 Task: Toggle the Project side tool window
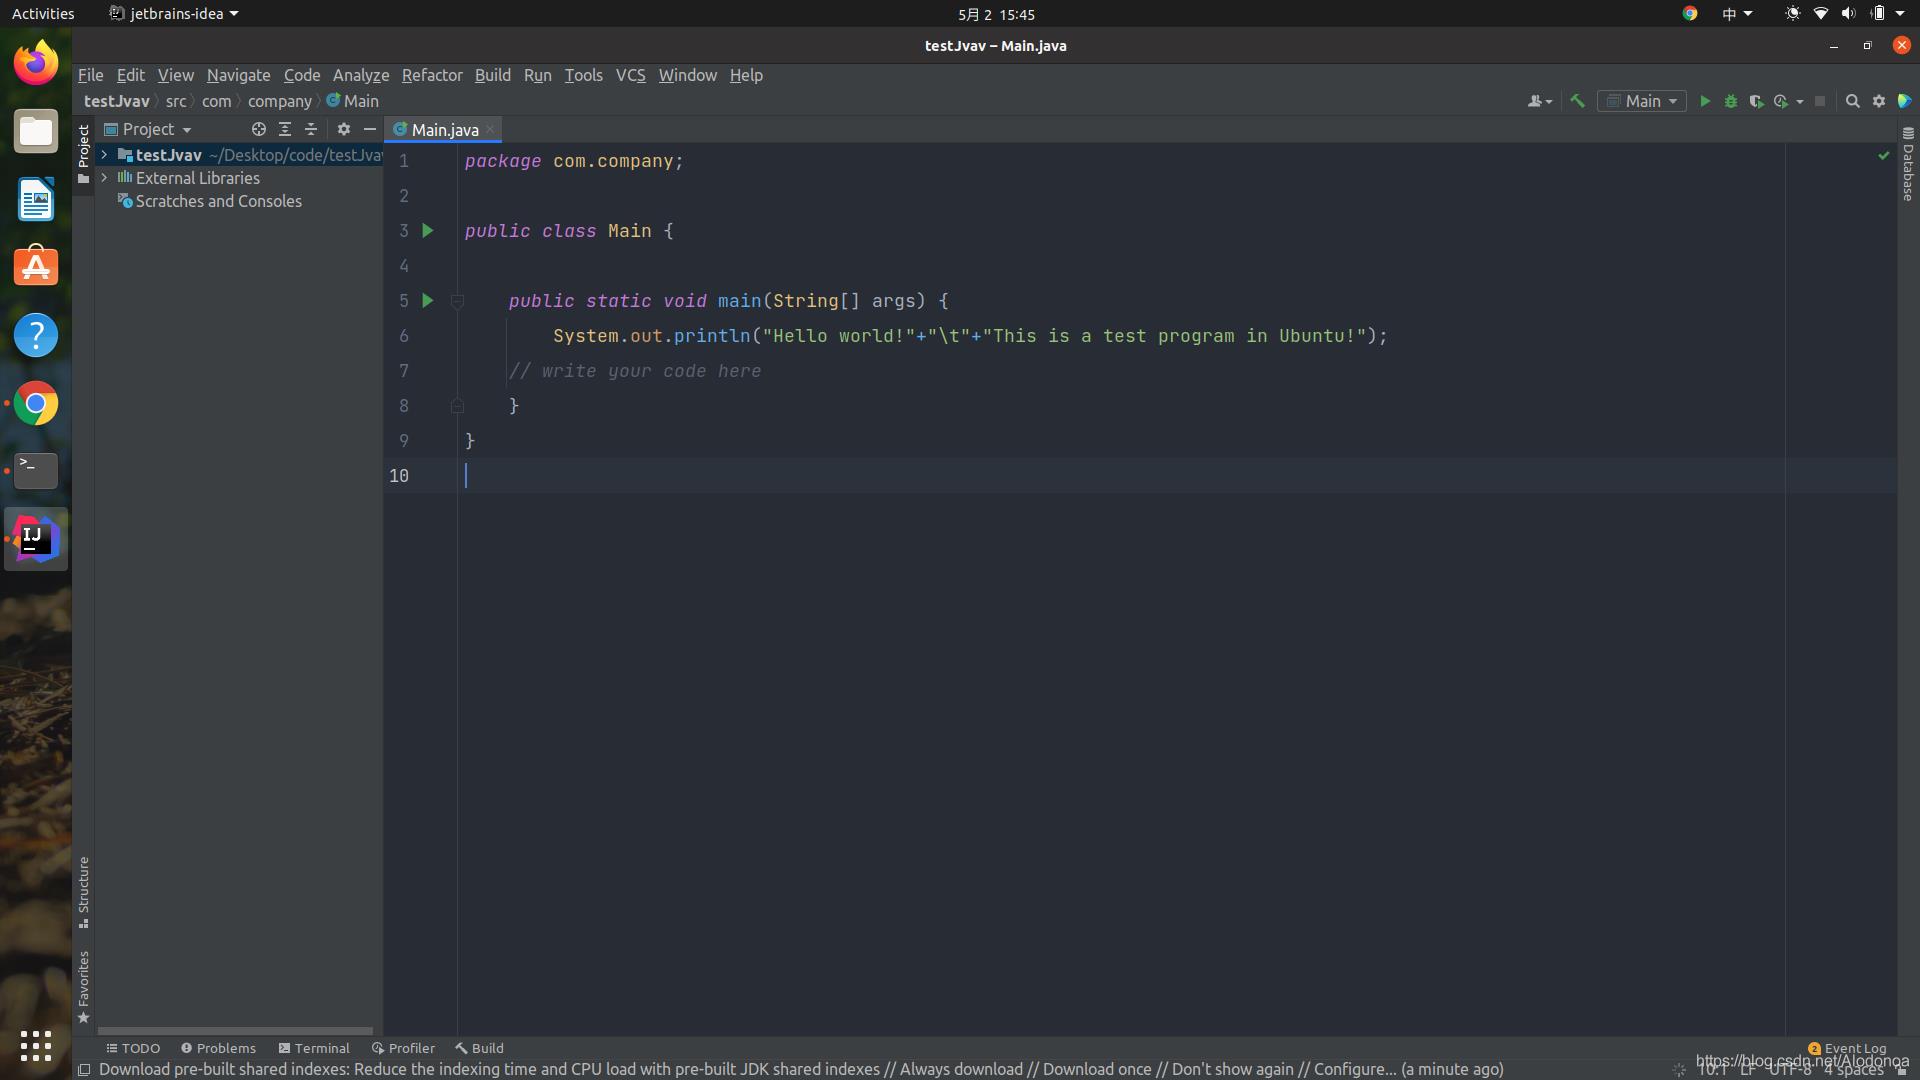click(x=83, y=154)
